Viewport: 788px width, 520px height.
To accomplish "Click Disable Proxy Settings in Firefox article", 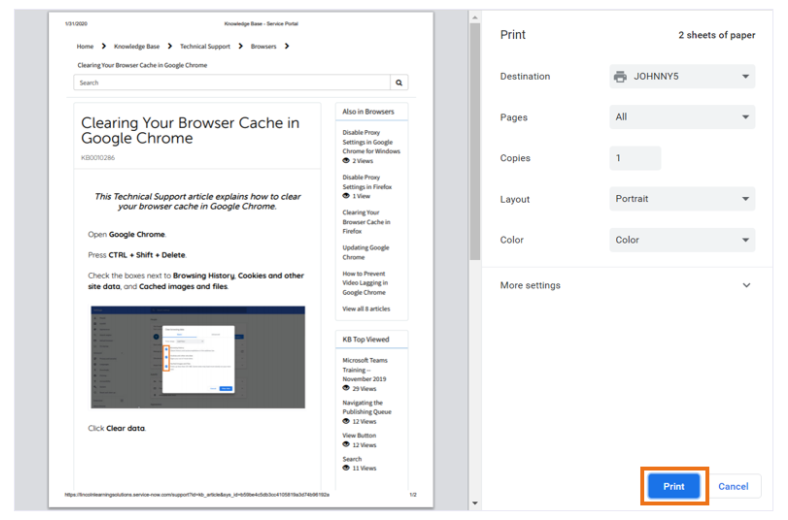I will [367, 182].
